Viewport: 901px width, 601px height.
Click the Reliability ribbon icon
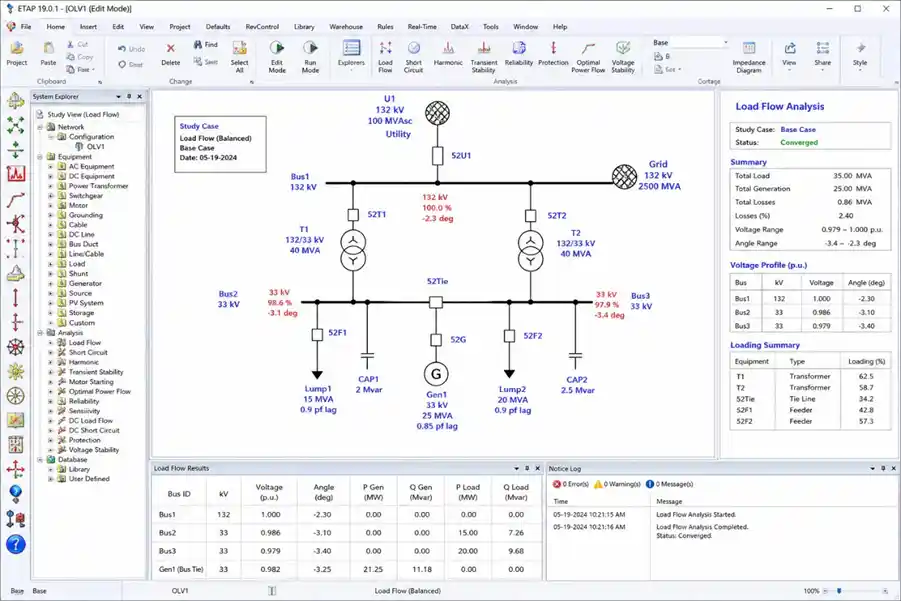coord(519,55)
